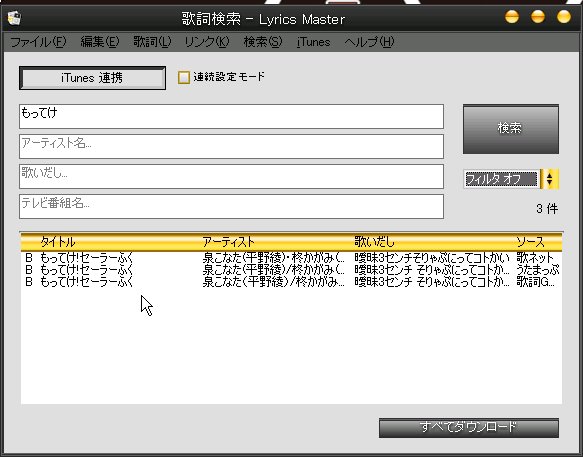Open the ファイル(F) menu
Image resolution: width=583 pixels, height=457 pixels.
(38, 42)
